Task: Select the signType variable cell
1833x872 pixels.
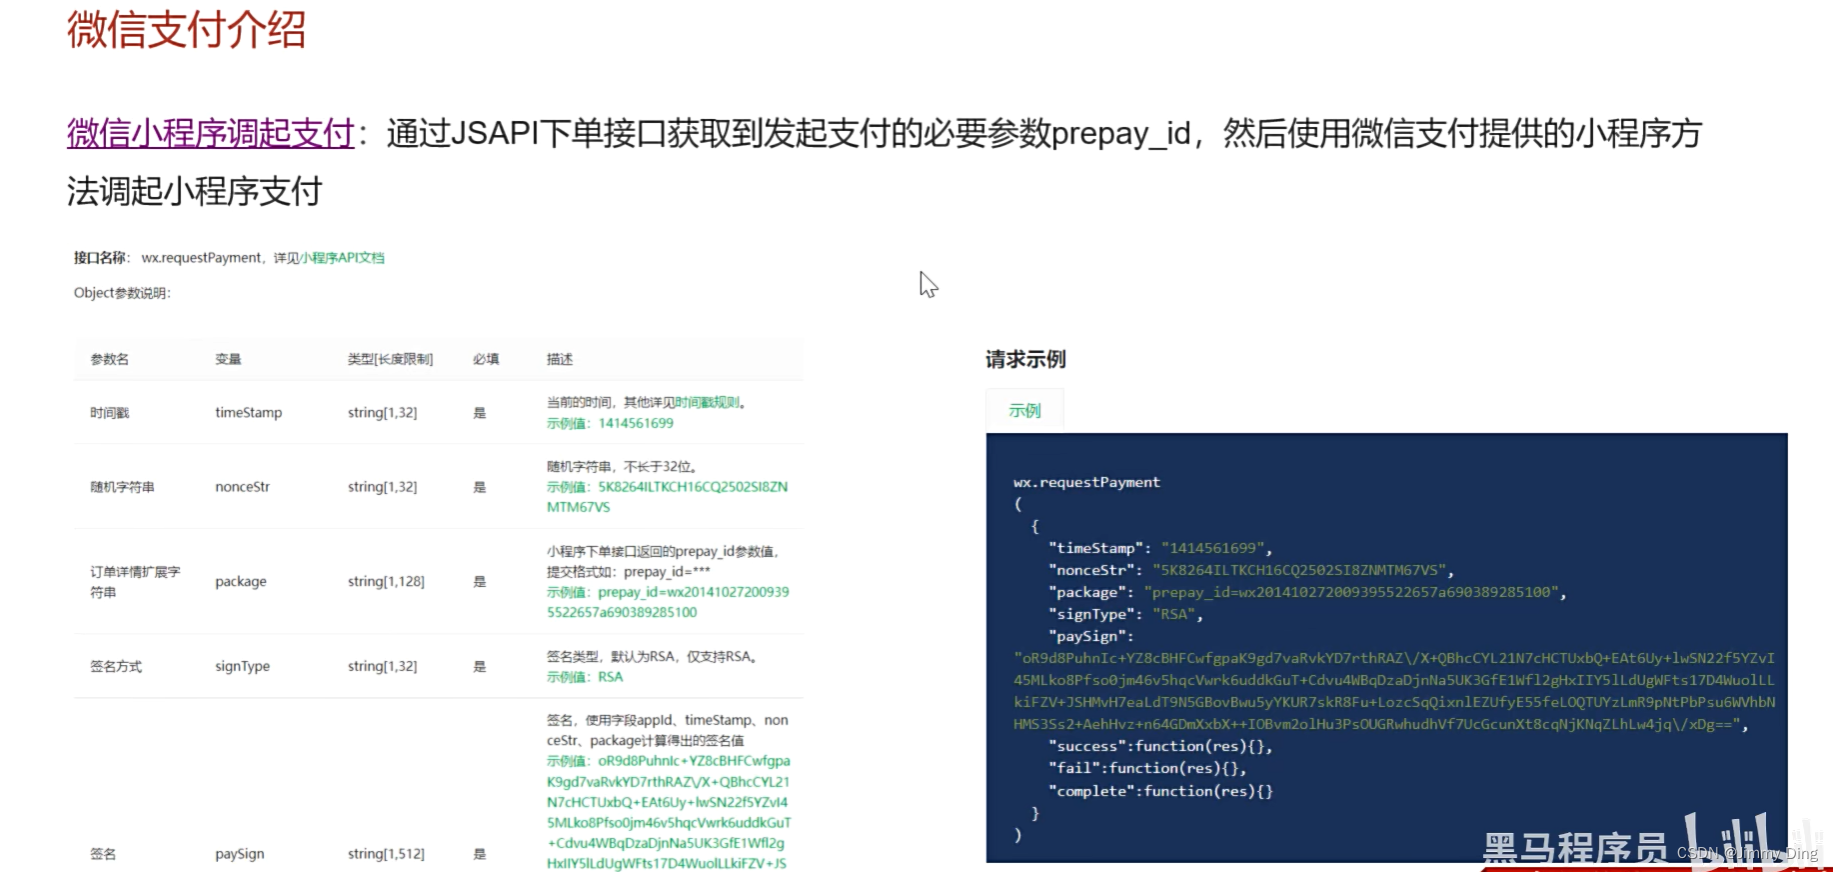Action: [242, 666]
